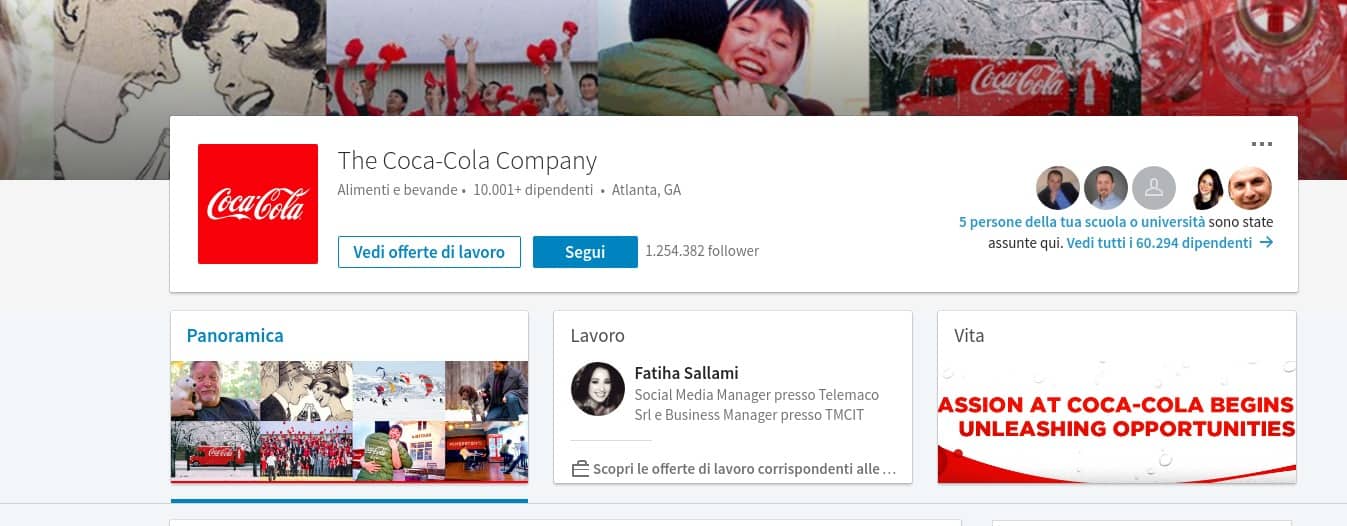Screen dimensions: 1347x526
Task: Open 5 persone della tua scuola link
Action: pyautogui.click(x=1082, y=222)
